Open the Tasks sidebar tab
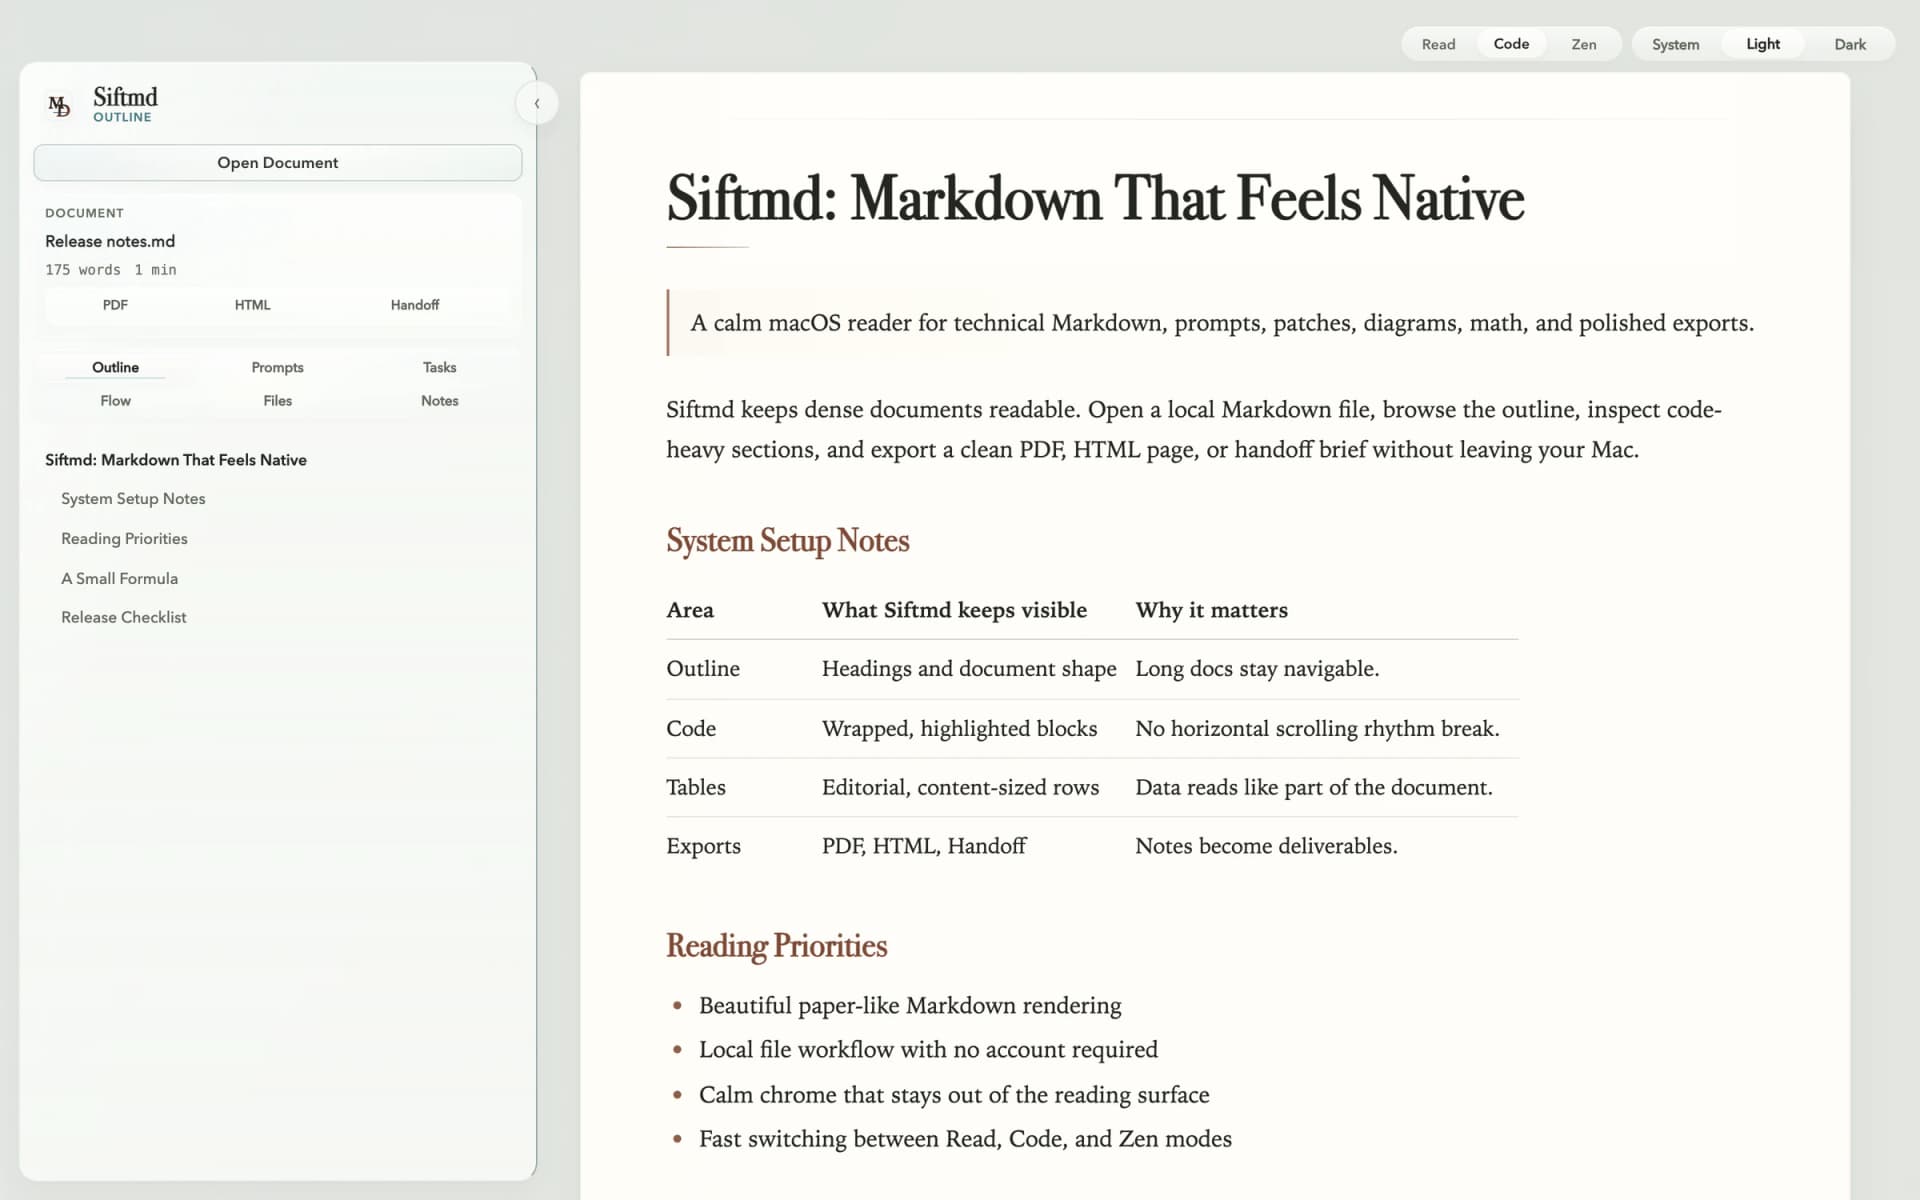 (x=440, y=367)
